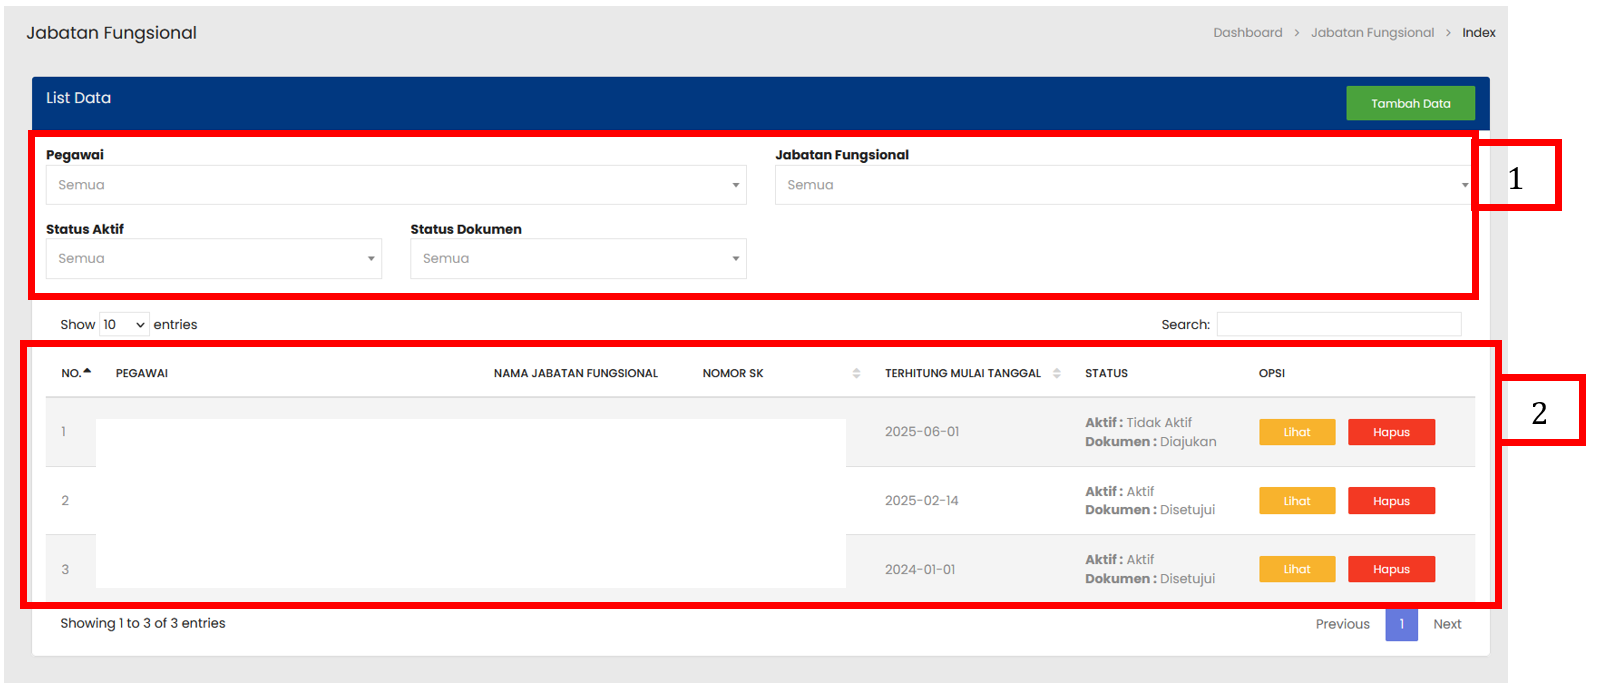The image size is (1598, 689).
Task: Focus the table Search input field
Action: point(1338,324)
